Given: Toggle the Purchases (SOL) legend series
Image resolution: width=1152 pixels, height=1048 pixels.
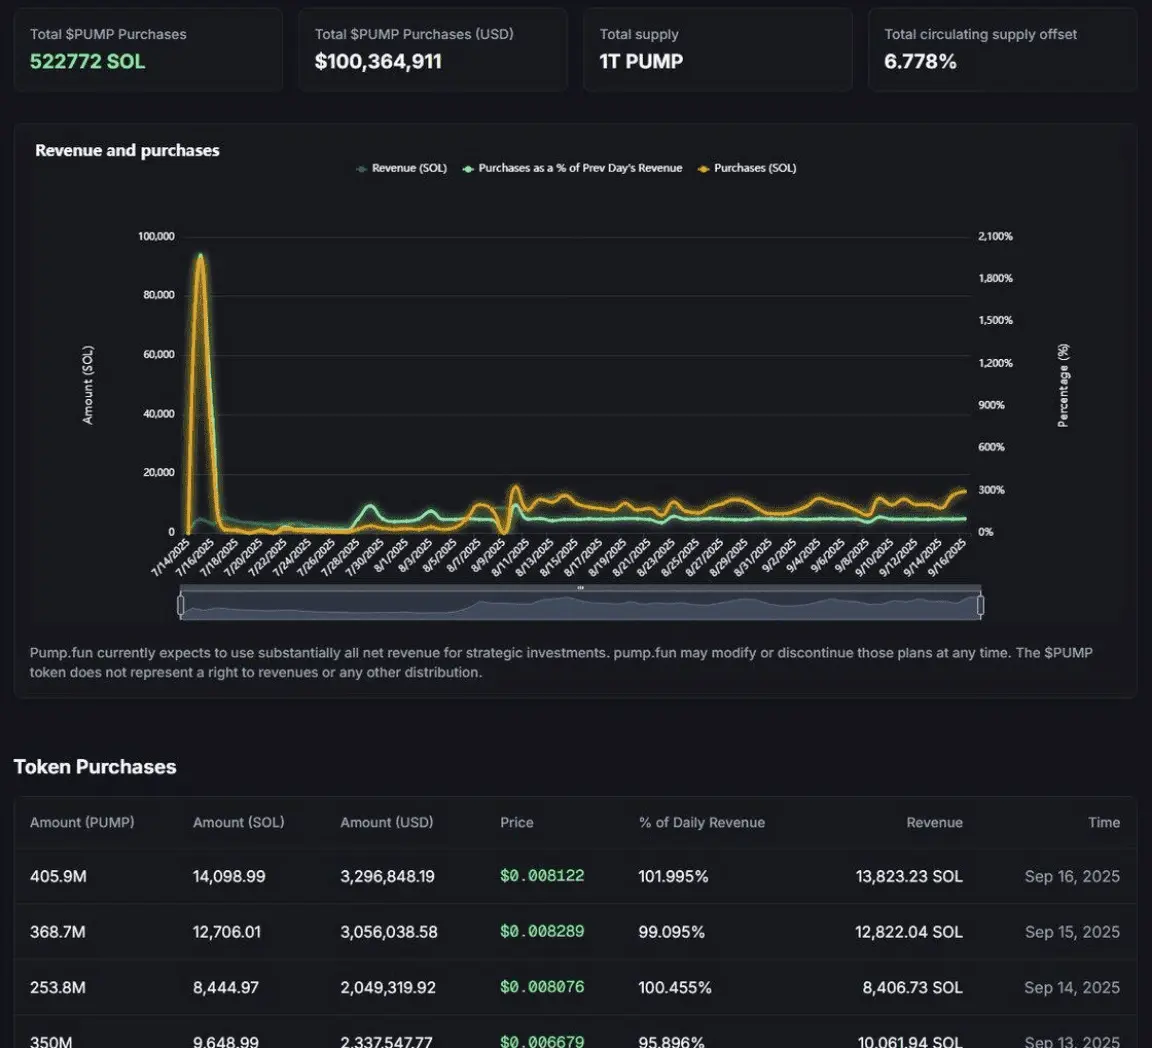Looking at the screenshot, I should [x=746, y=168].
